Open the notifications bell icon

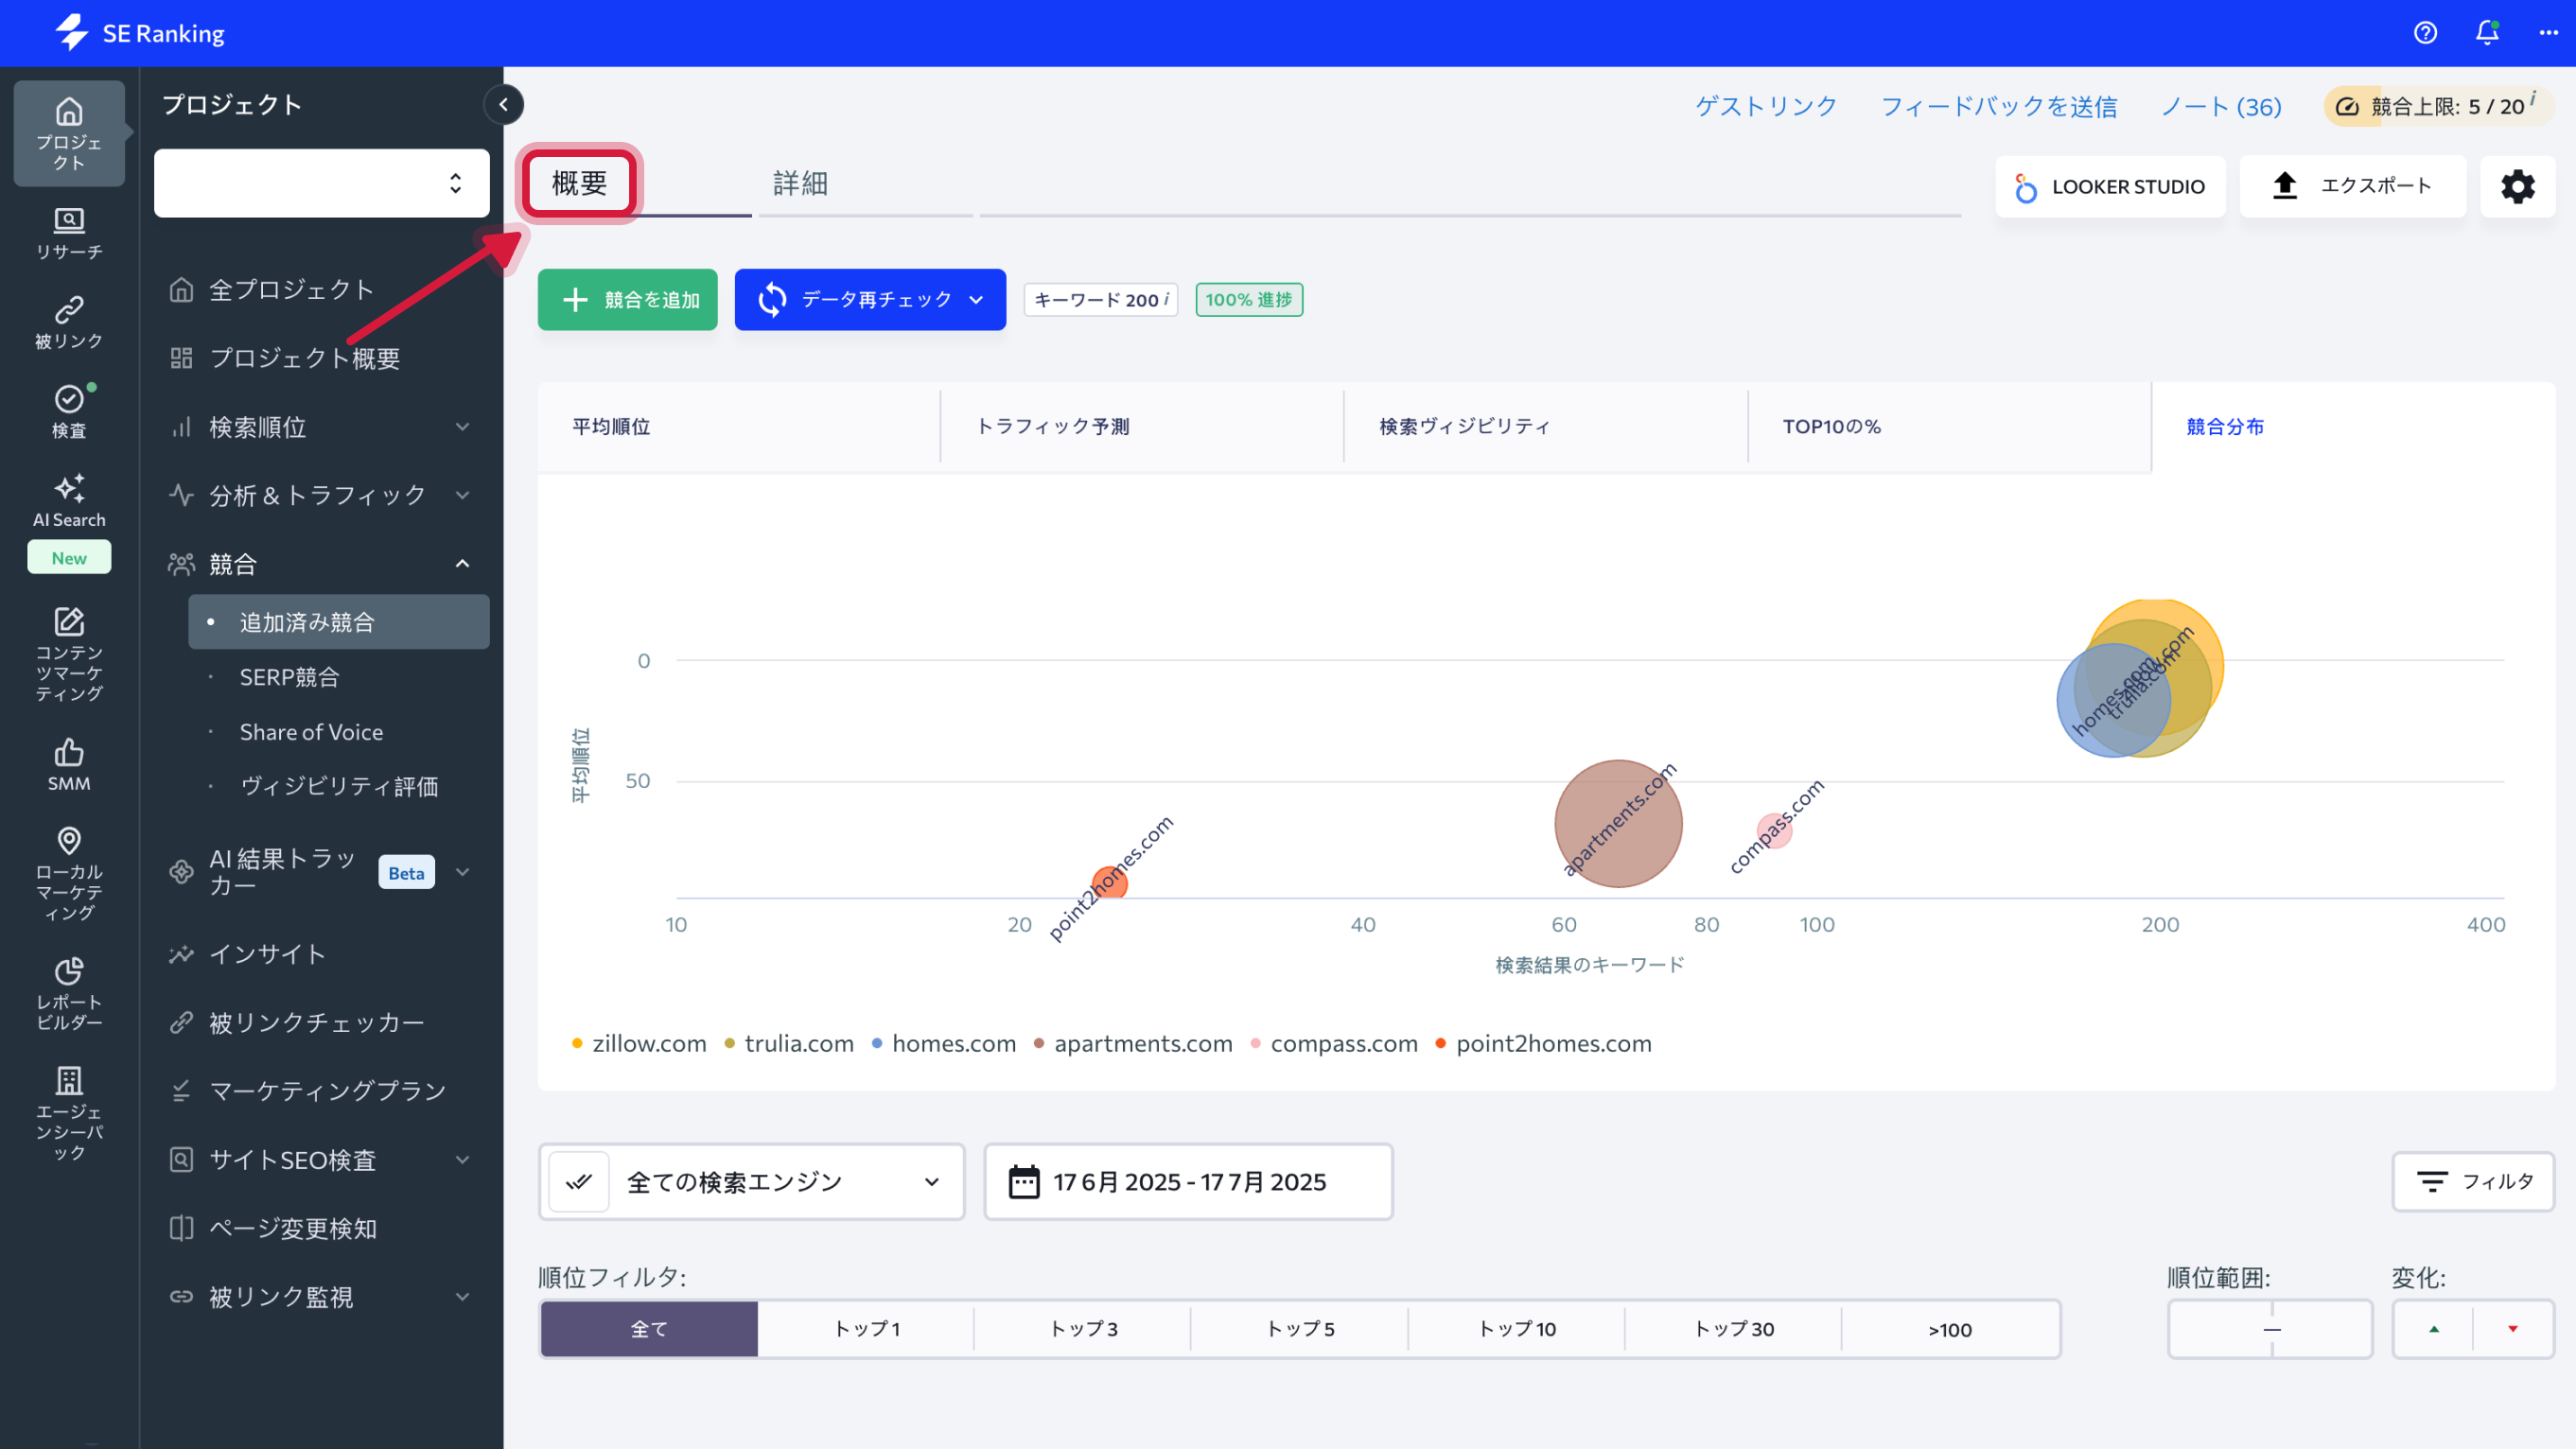[2487, 33]
